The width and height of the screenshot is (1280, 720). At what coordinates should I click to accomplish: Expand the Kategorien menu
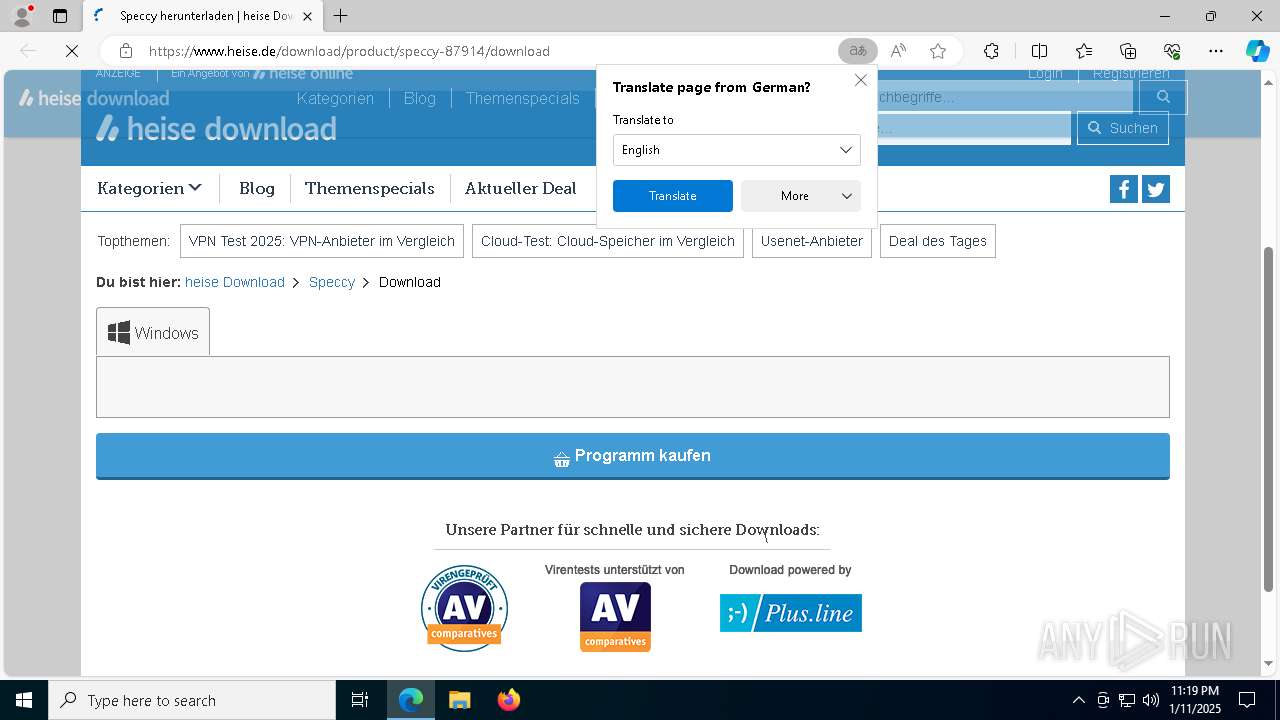pyautogui.click(x=149, y=188)
